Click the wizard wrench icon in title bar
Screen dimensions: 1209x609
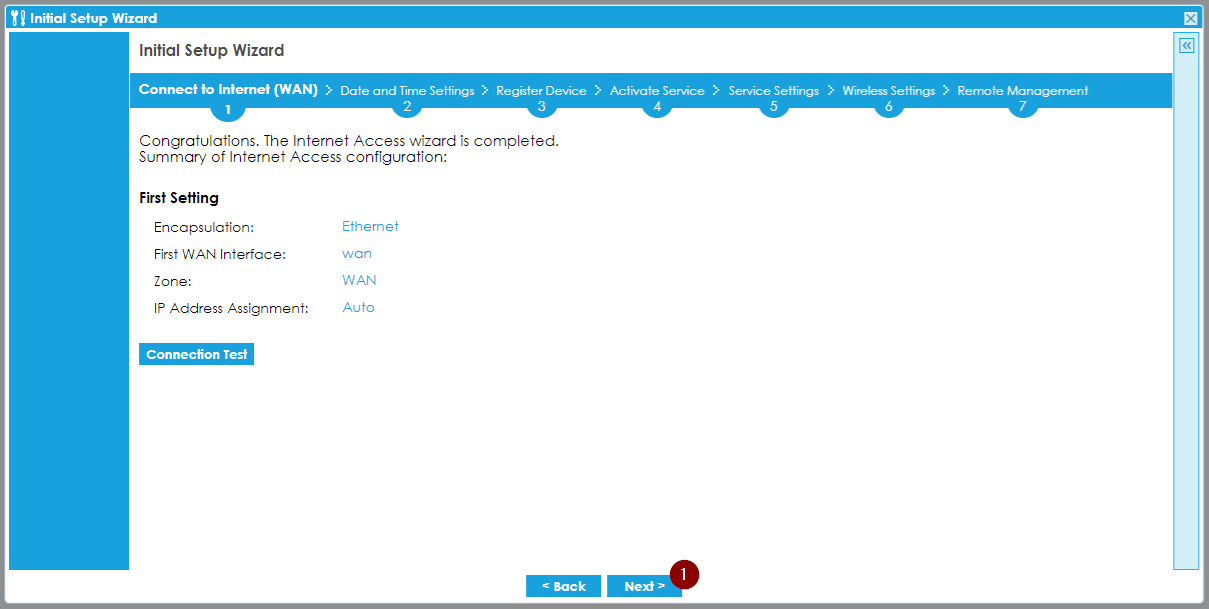click(18, 18)
